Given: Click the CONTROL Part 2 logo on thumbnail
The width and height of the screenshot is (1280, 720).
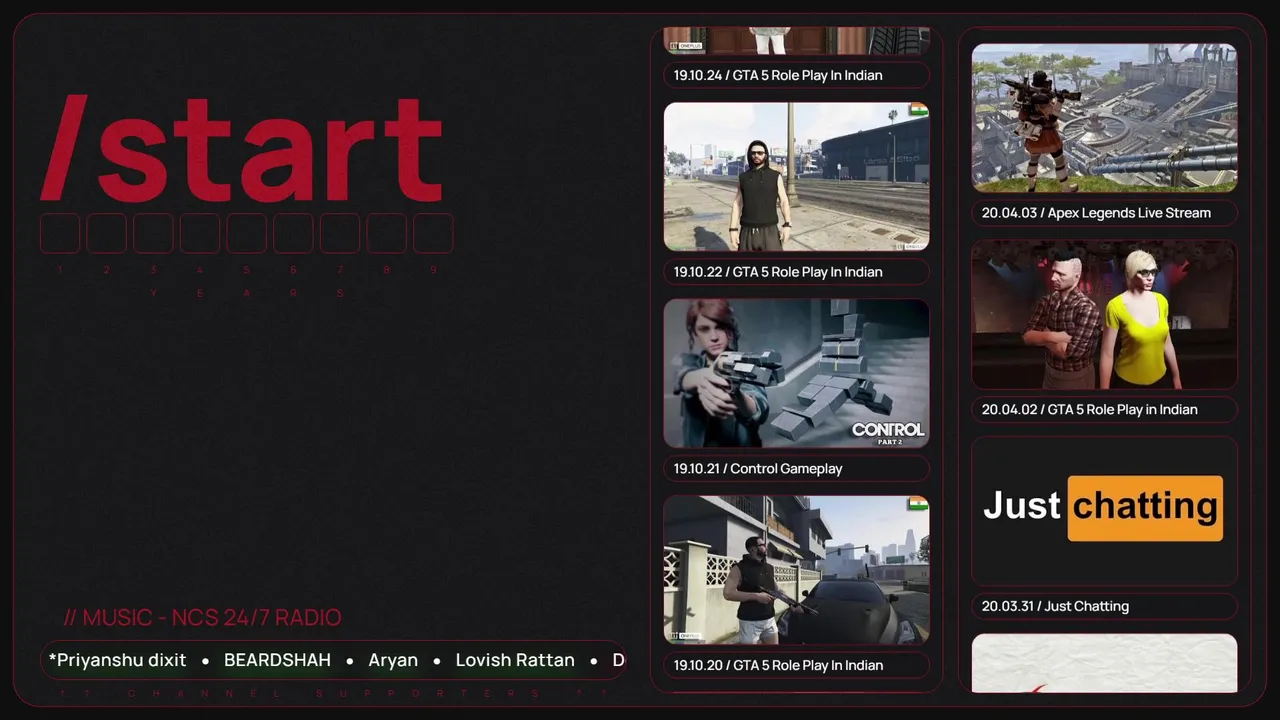Looking at the screenshot, I should (888, 432).
